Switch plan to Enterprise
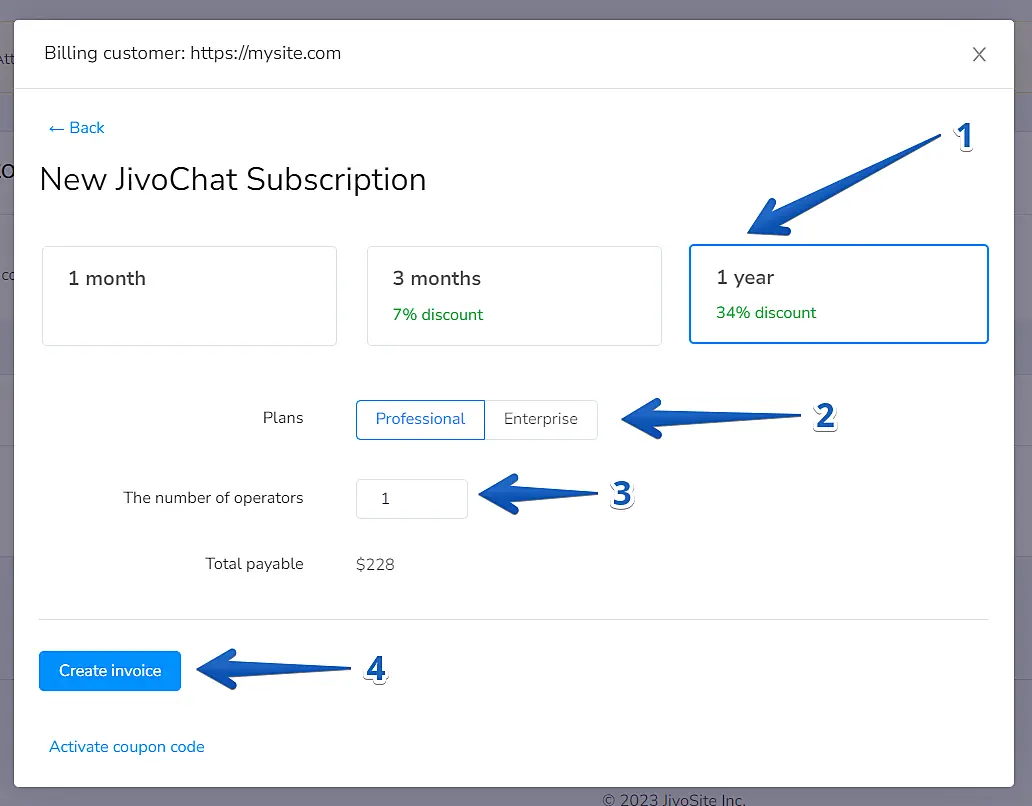1032x806 pixels. point(540,419)
